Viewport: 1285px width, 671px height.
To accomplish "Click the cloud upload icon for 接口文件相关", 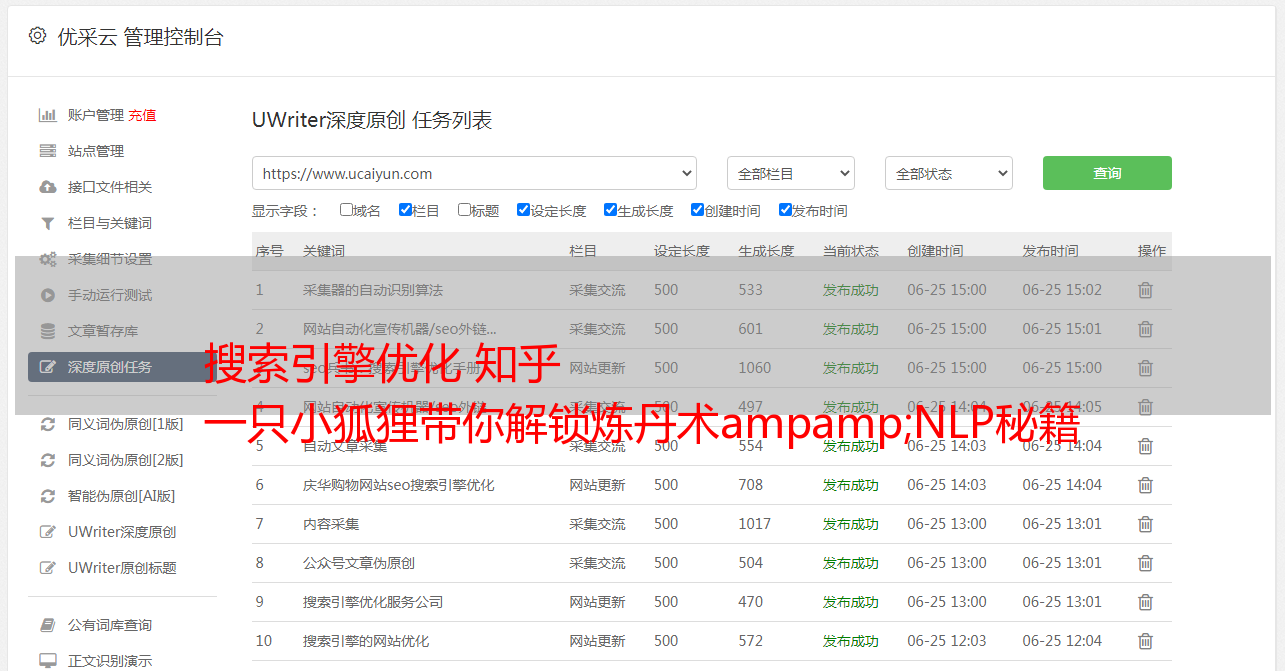I will 47,187.
